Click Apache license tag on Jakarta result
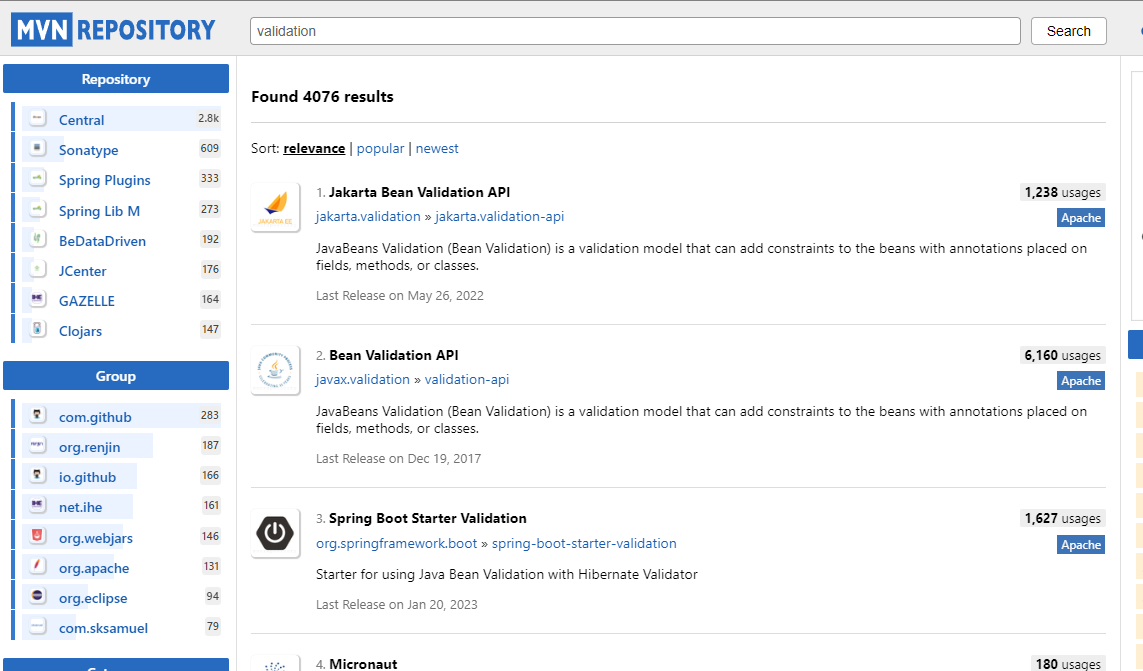Screen dimensions: 1143x671 click(1081, 217)
